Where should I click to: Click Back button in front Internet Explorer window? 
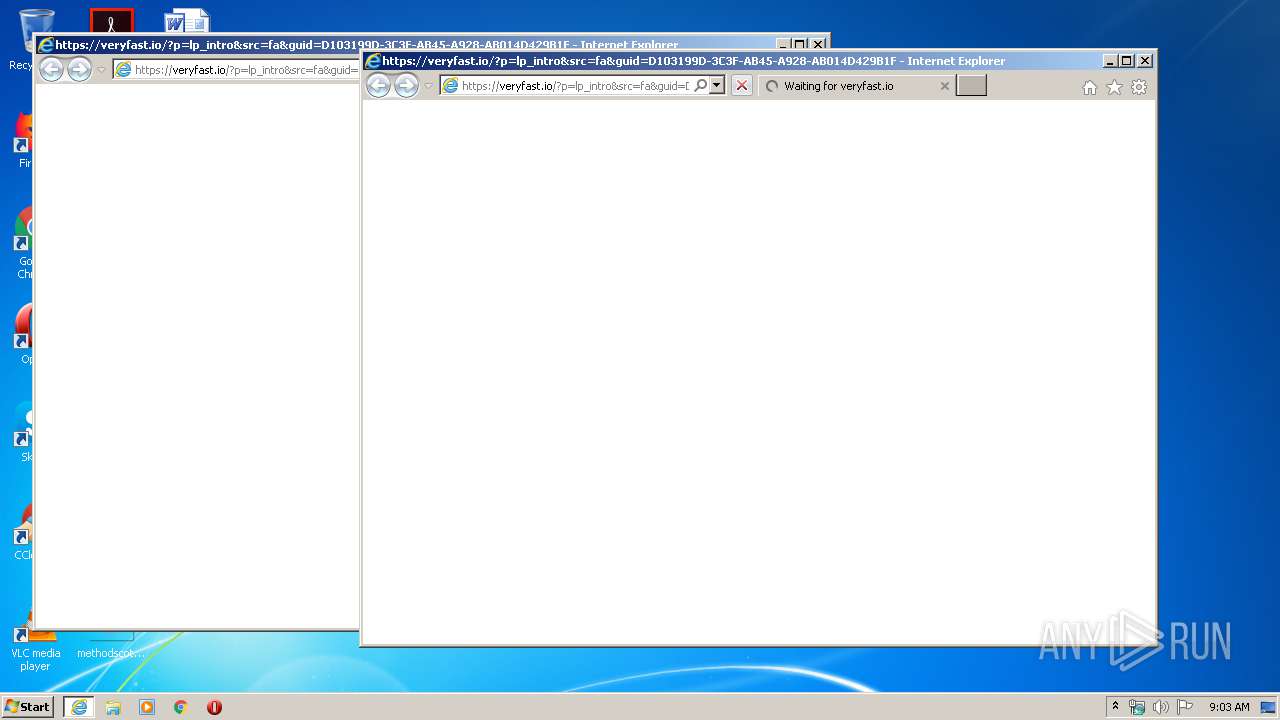click(378, 86)
